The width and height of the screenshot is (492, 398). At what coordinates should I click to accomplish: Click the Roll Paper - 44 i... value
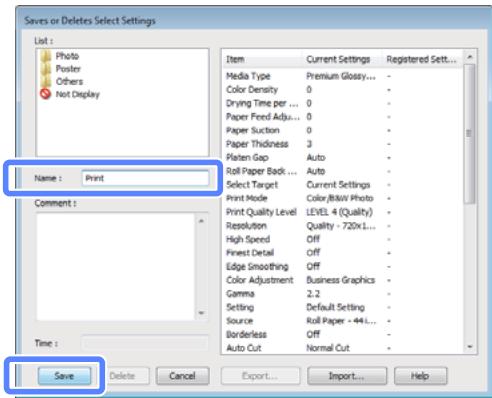[341, 321]
